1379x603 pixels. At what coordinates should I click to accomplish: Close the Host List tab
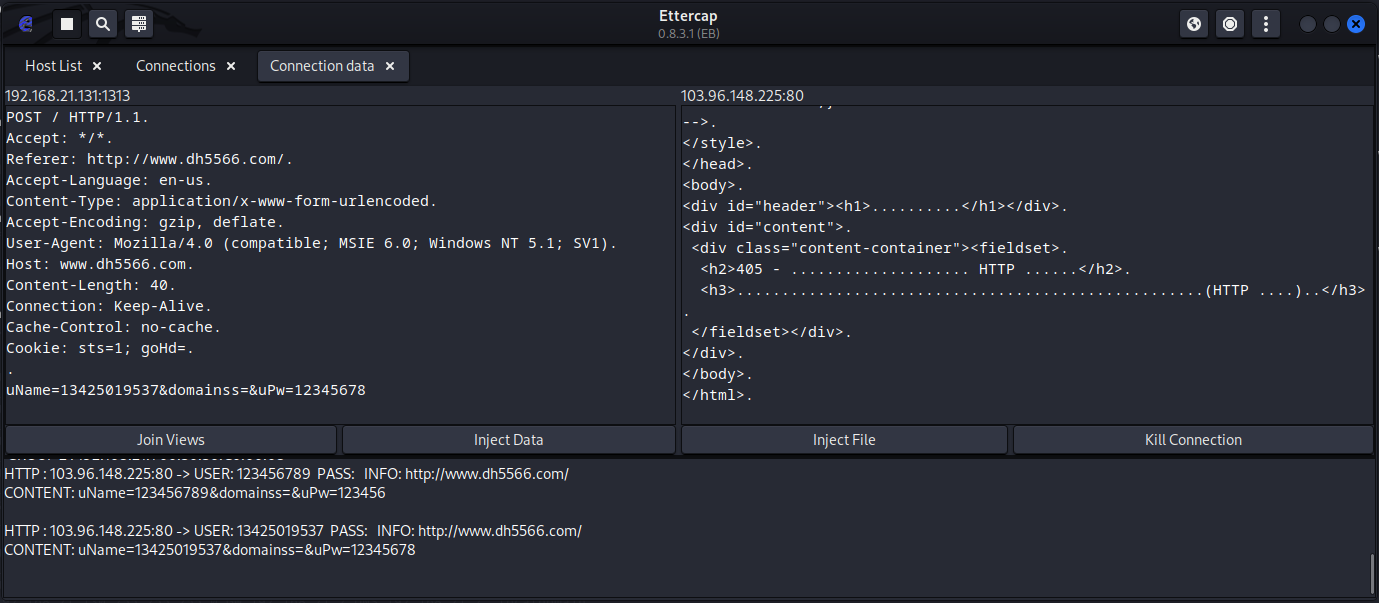97,66
